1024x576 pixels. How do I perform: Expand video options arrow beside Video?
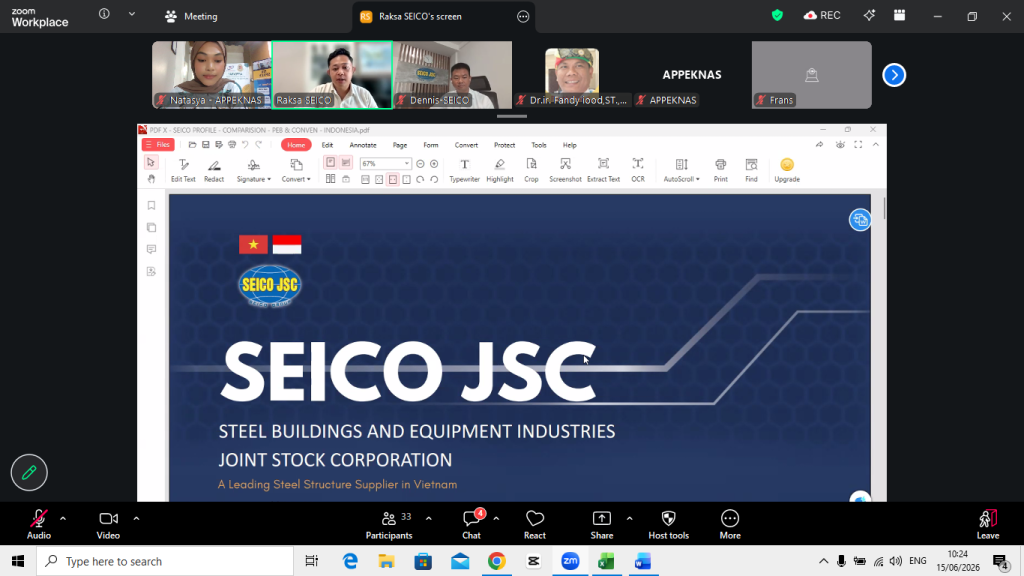[136, 519]
